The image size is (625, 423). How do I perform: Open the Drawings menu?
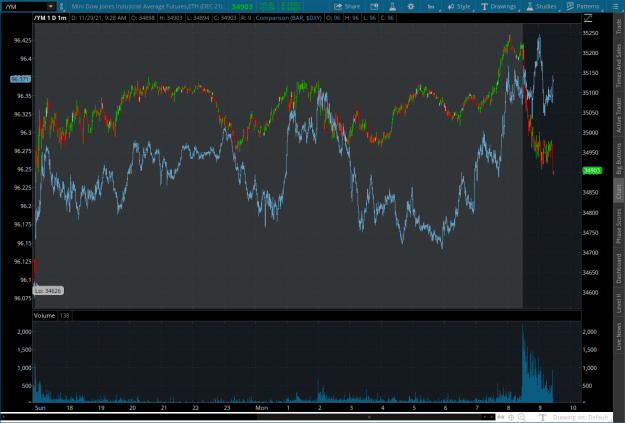[x=498, y=6]
